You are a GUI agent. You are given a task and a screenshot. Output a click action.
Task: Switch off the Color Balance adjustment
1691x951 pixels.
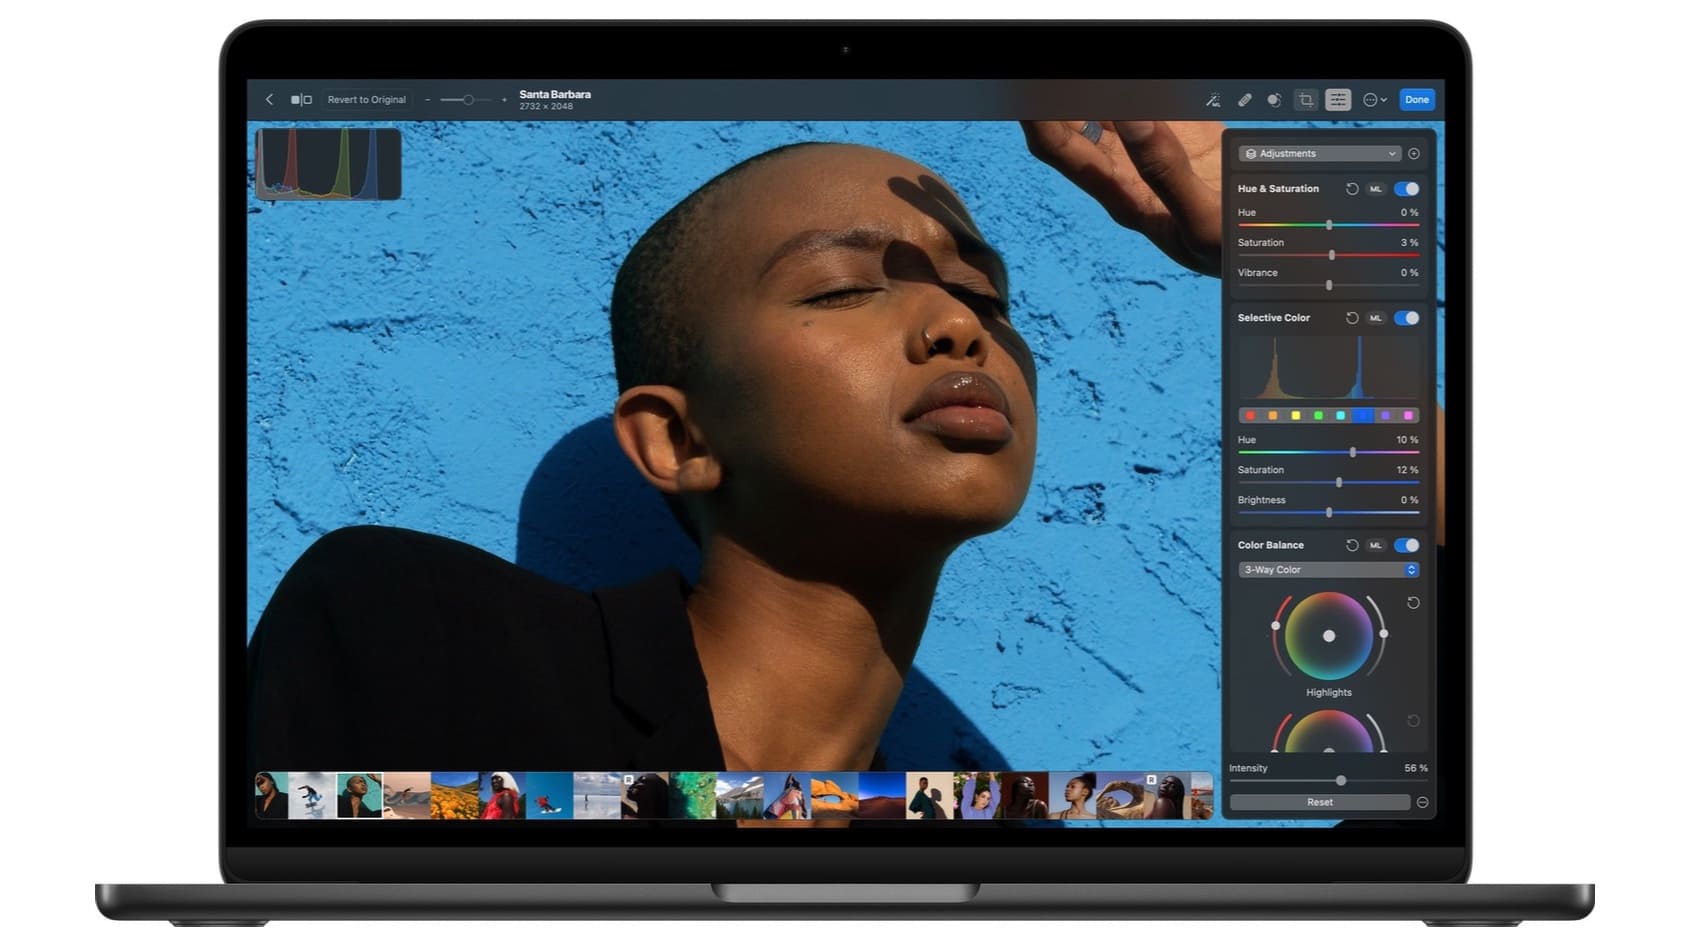(1407, 545)
